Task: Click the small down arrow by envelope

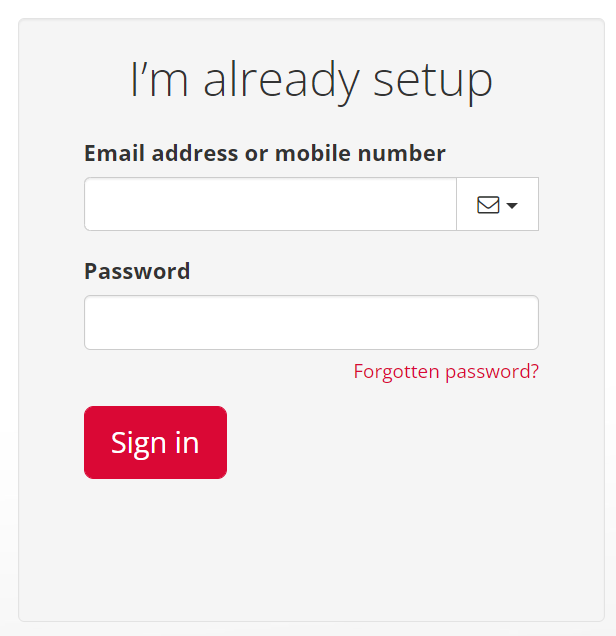Action: coord(512,206)
